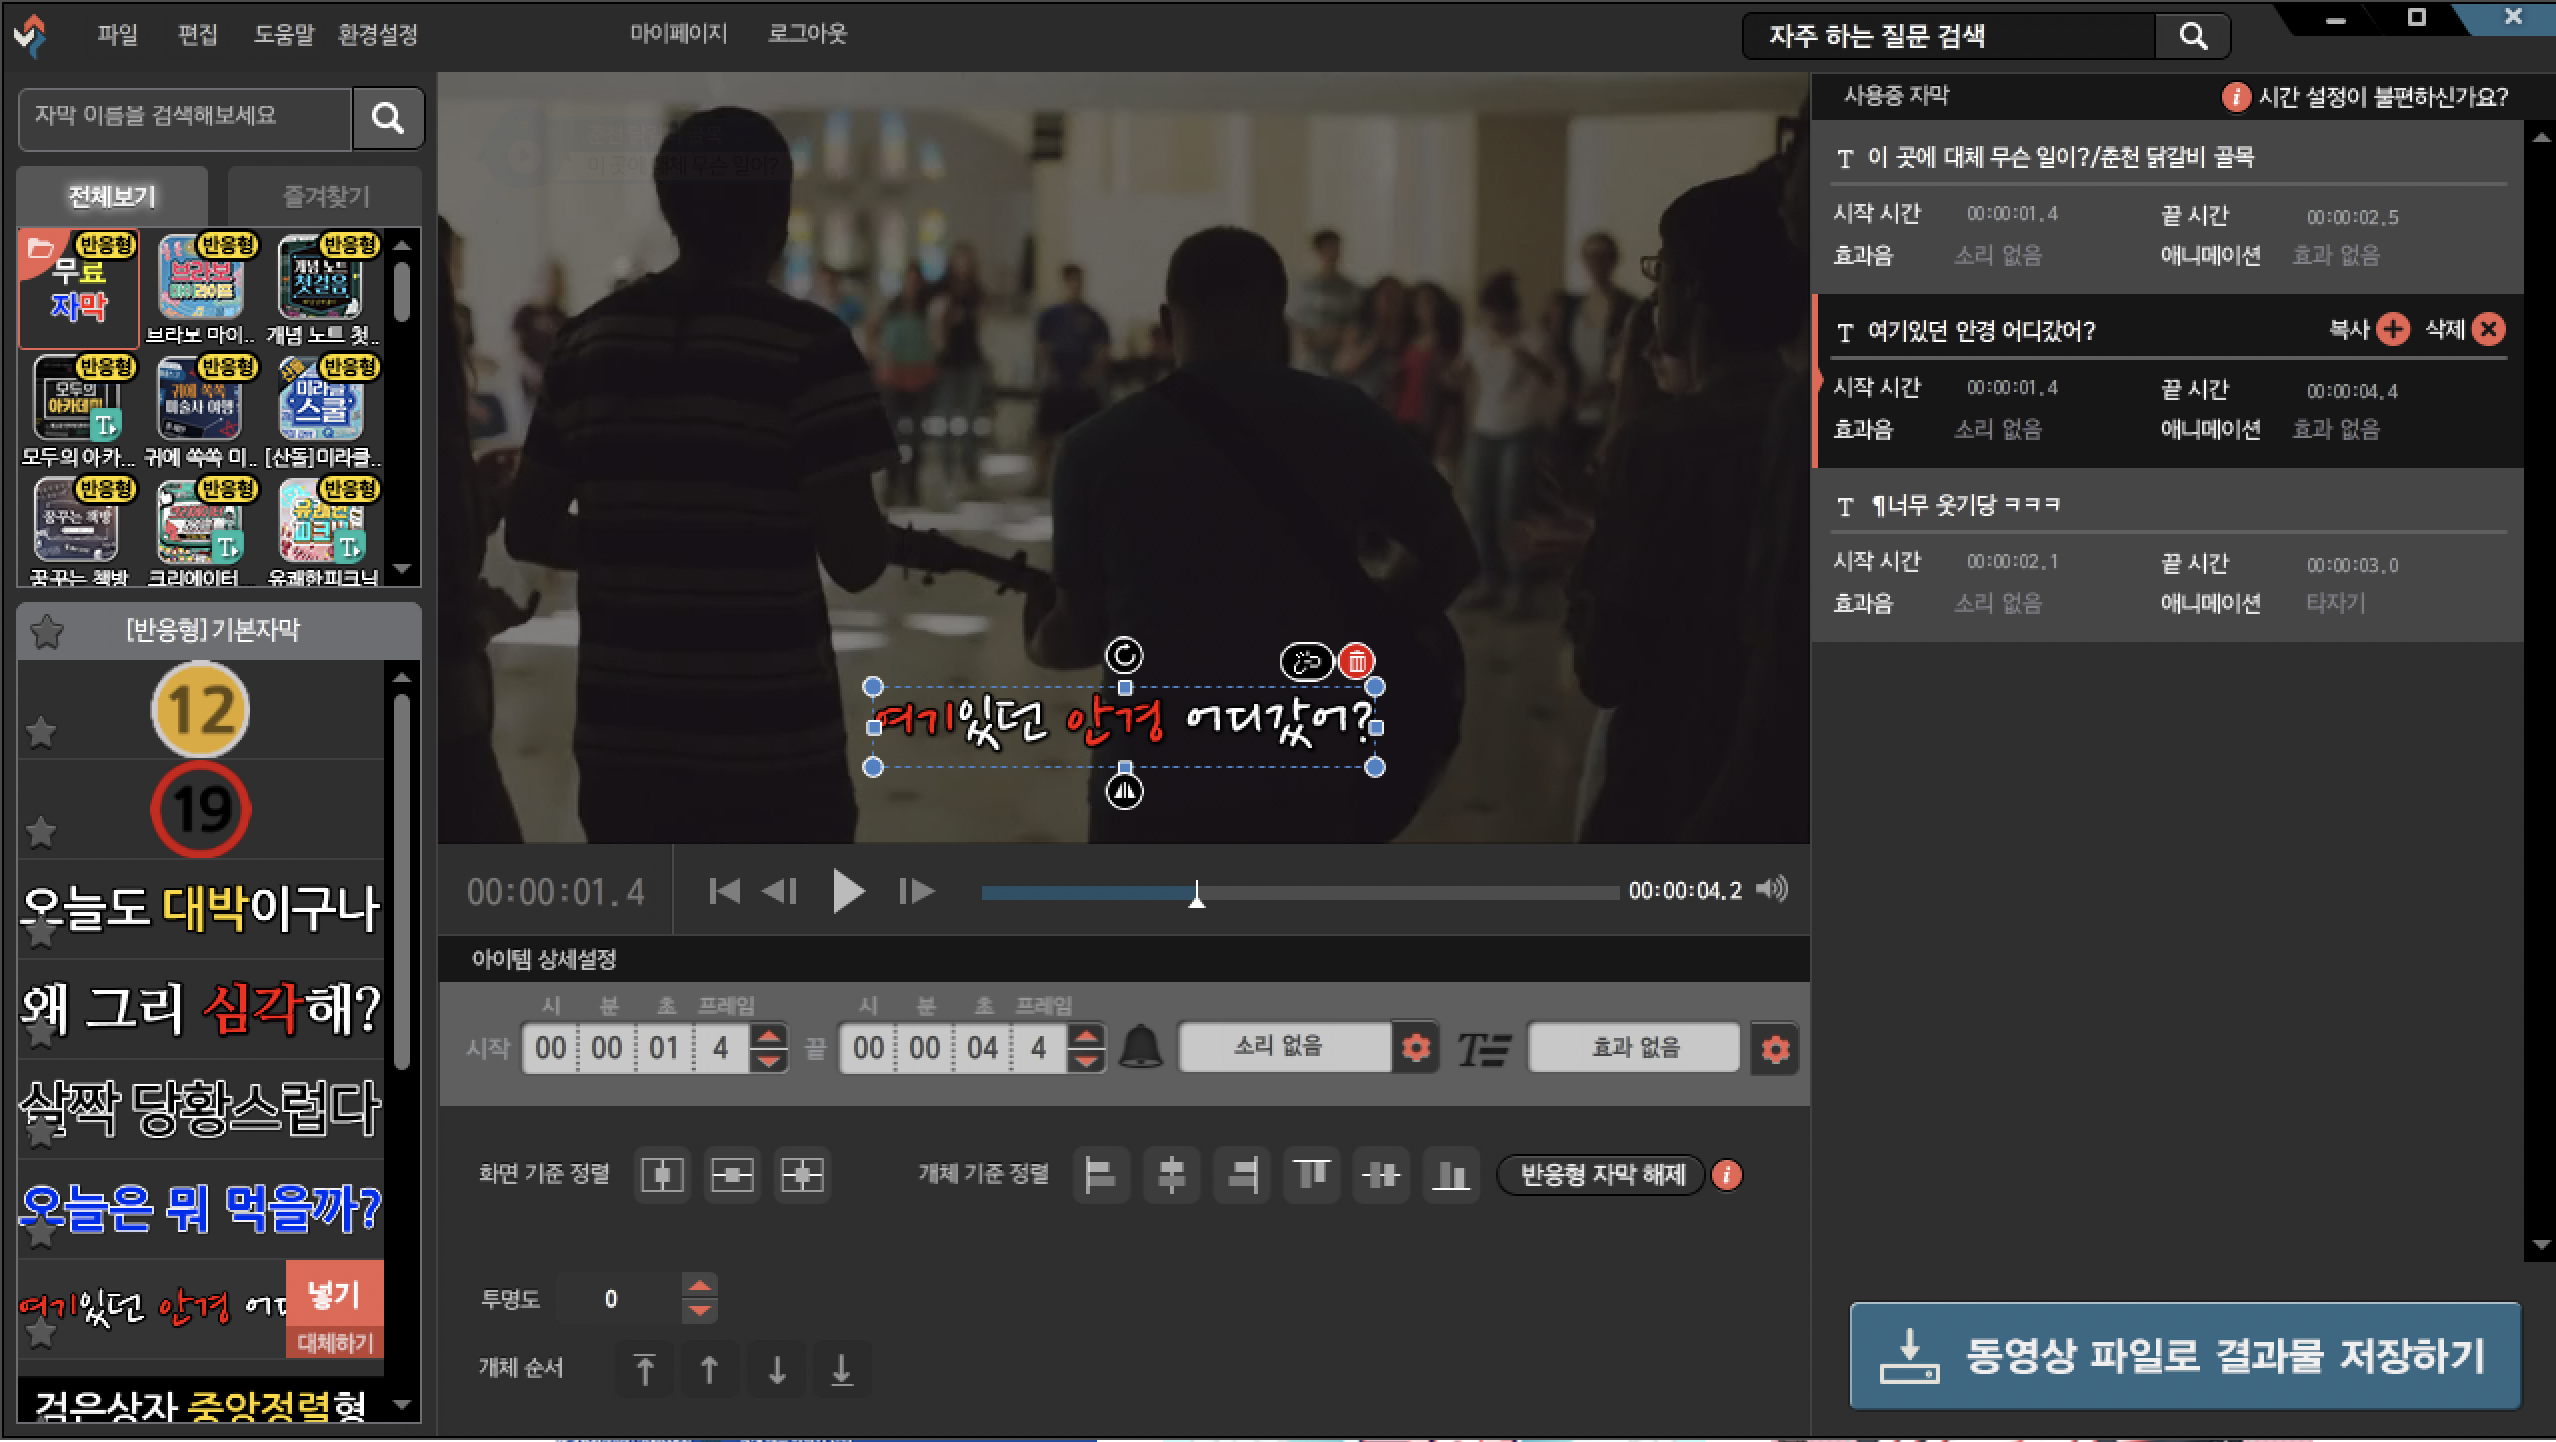2556x1442 pixels.
Task: Open animation effect gear settings
Action: pyautogui.click(x=1774, y=1049)
